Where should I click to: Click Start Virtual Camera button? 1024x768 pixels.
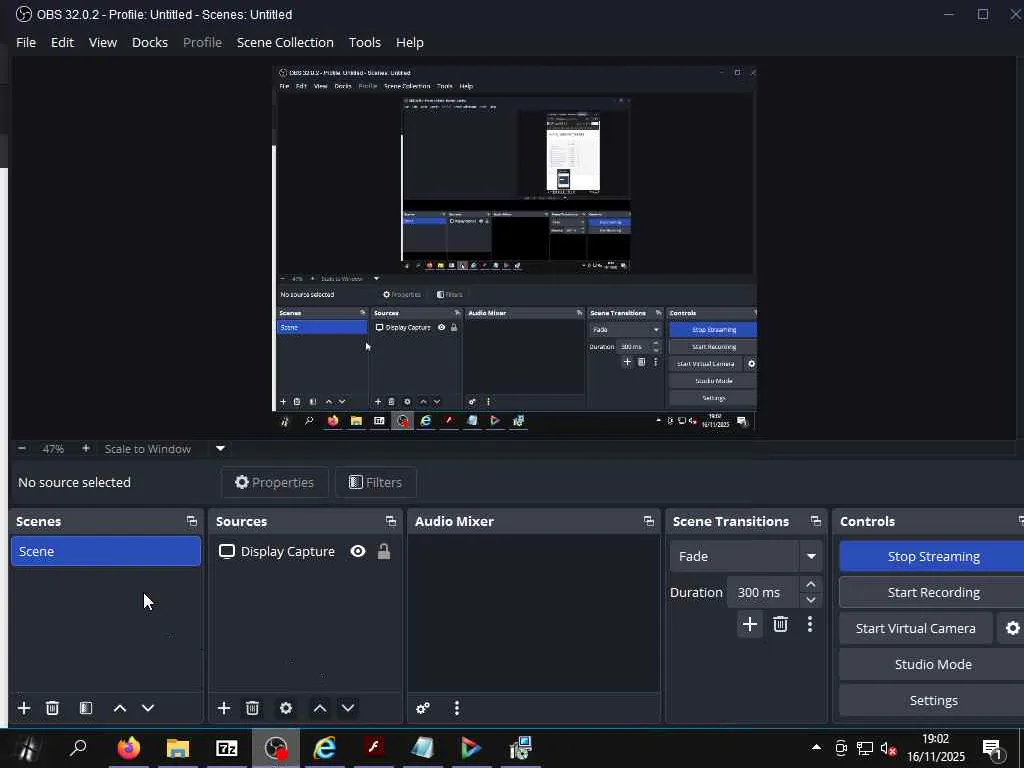pos(916,628)
